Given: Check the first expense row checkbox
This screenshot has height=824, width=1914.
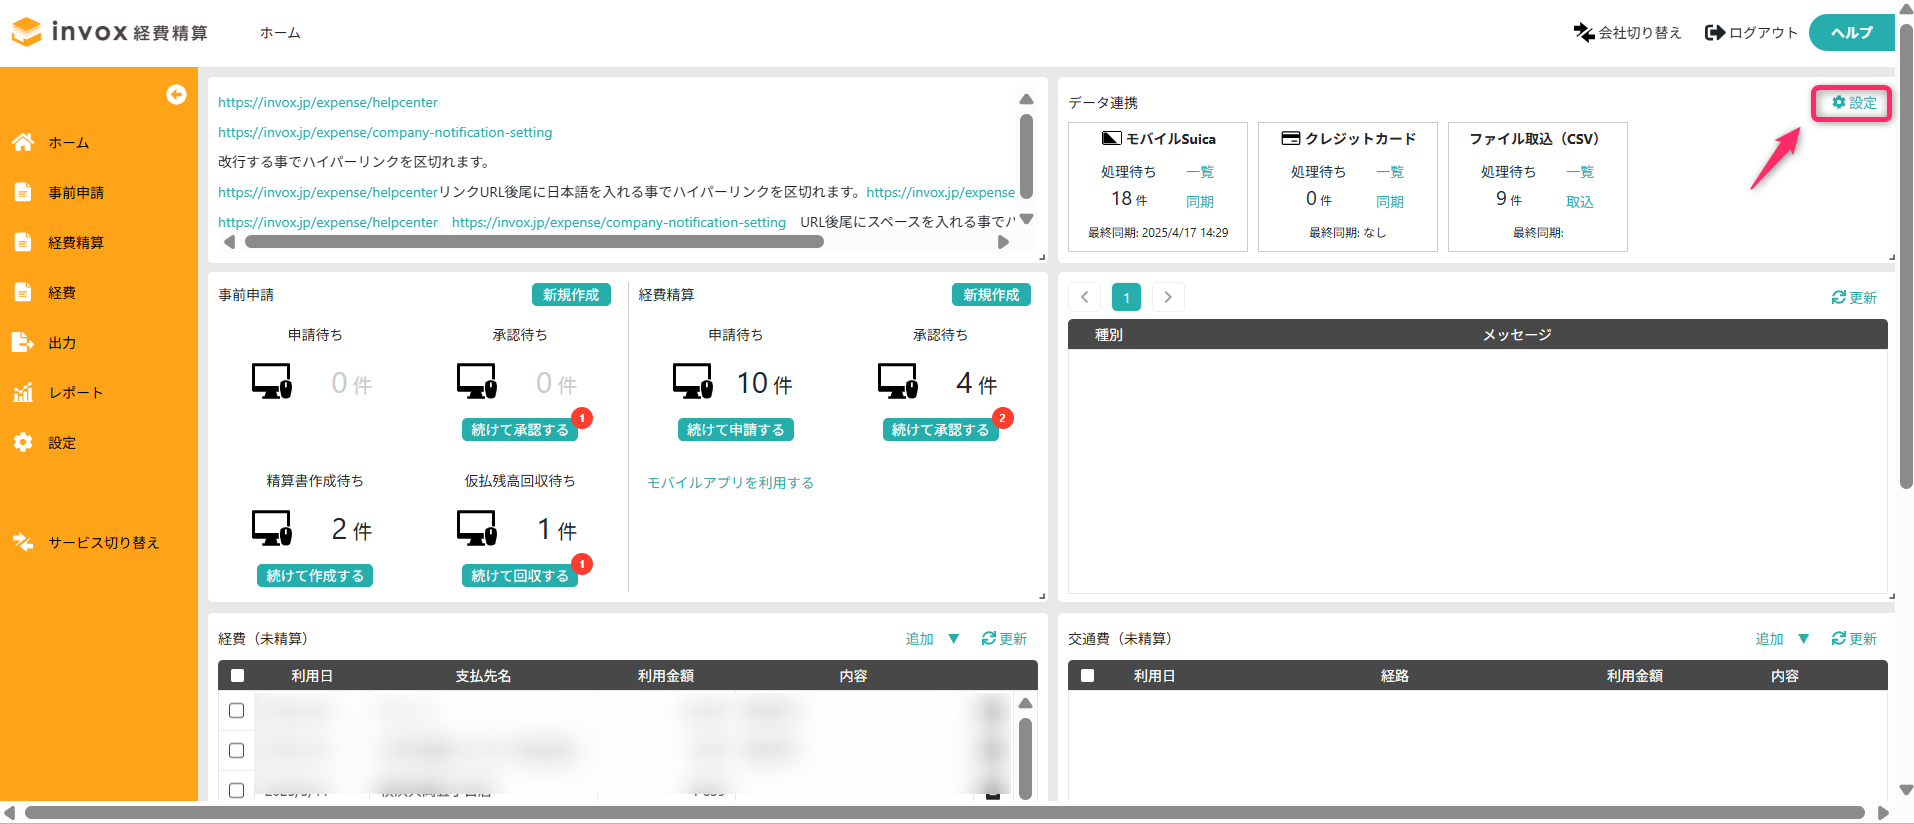Looking at the screenshot, I should click(x=237, y=711).
